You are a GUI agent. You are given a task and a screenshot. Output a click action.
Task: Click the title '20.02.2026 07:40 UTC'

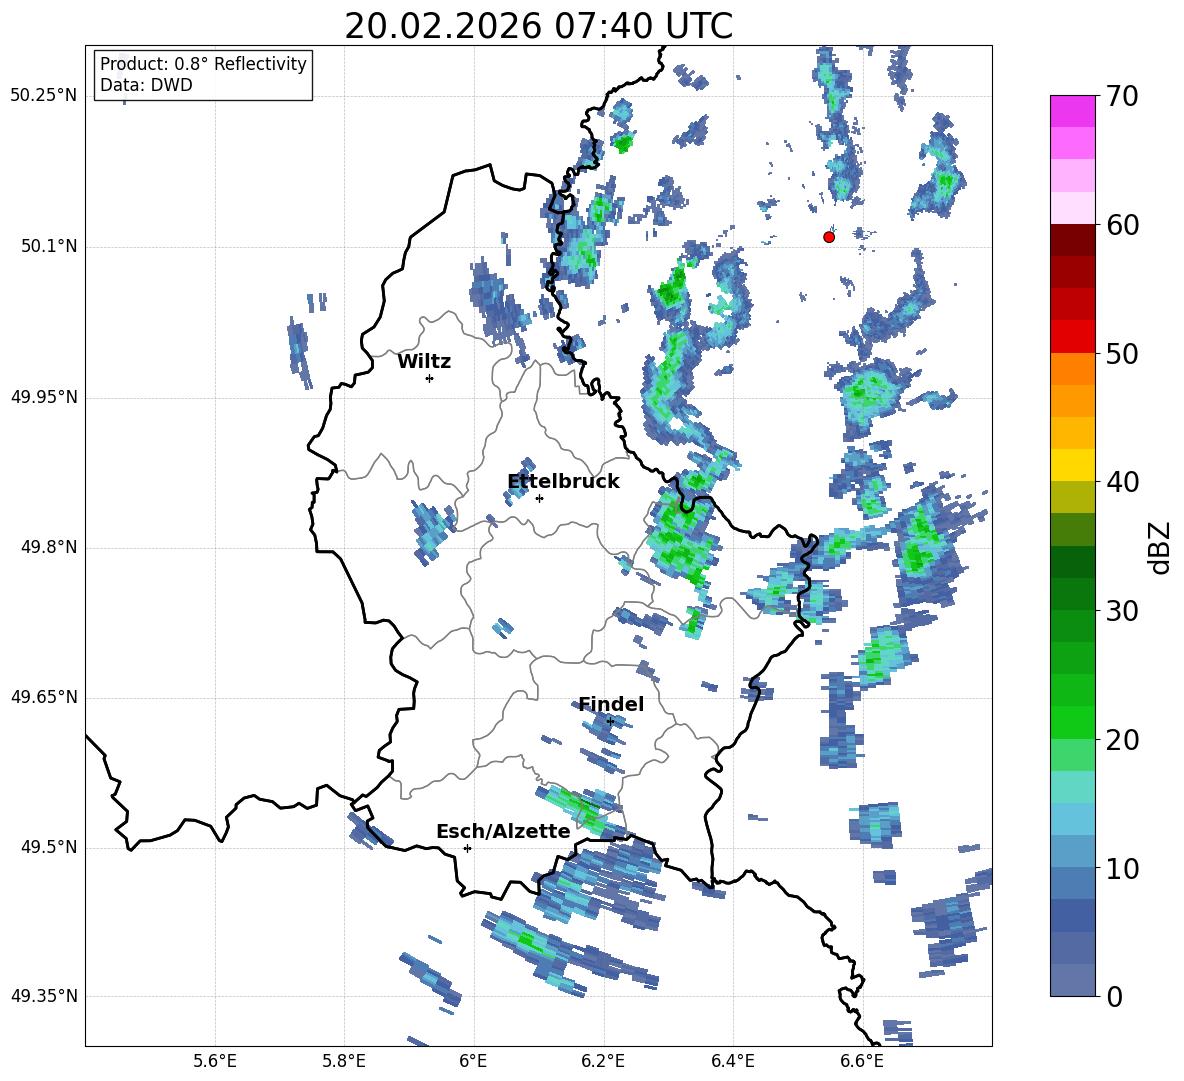click(x=538, y=26)
